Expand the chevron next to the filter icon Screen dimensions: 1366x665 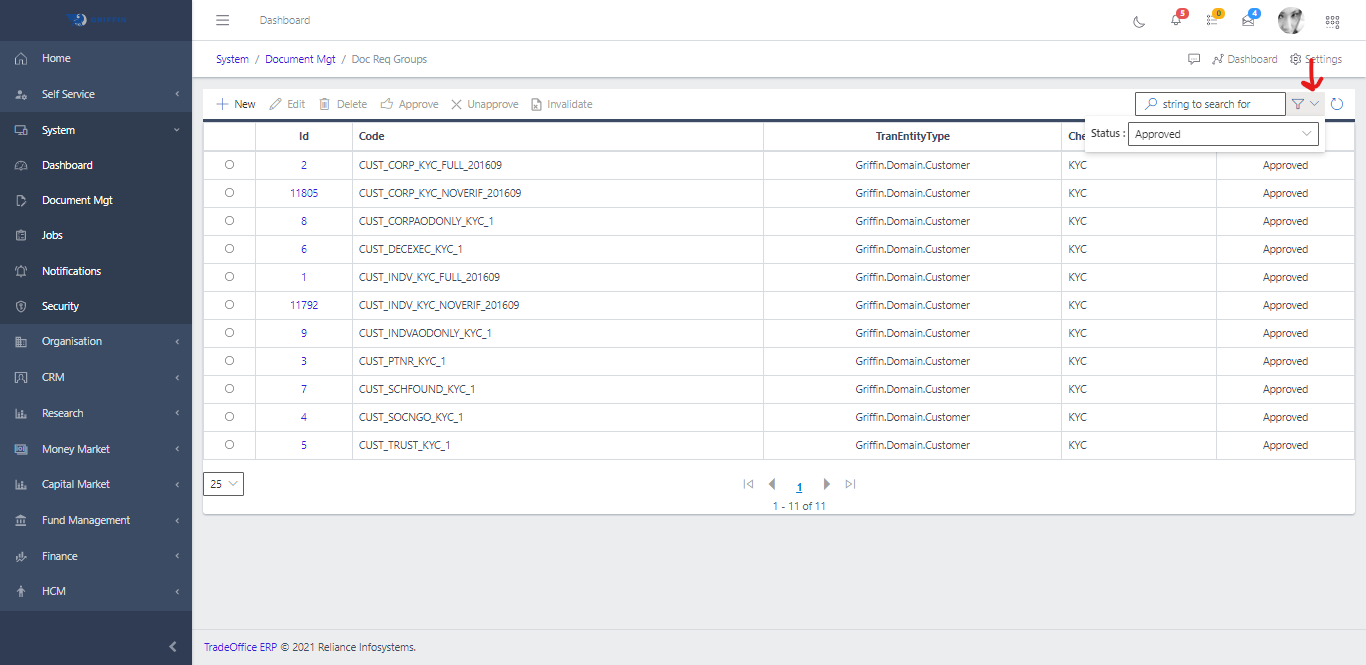click(x=1313, y=103)
